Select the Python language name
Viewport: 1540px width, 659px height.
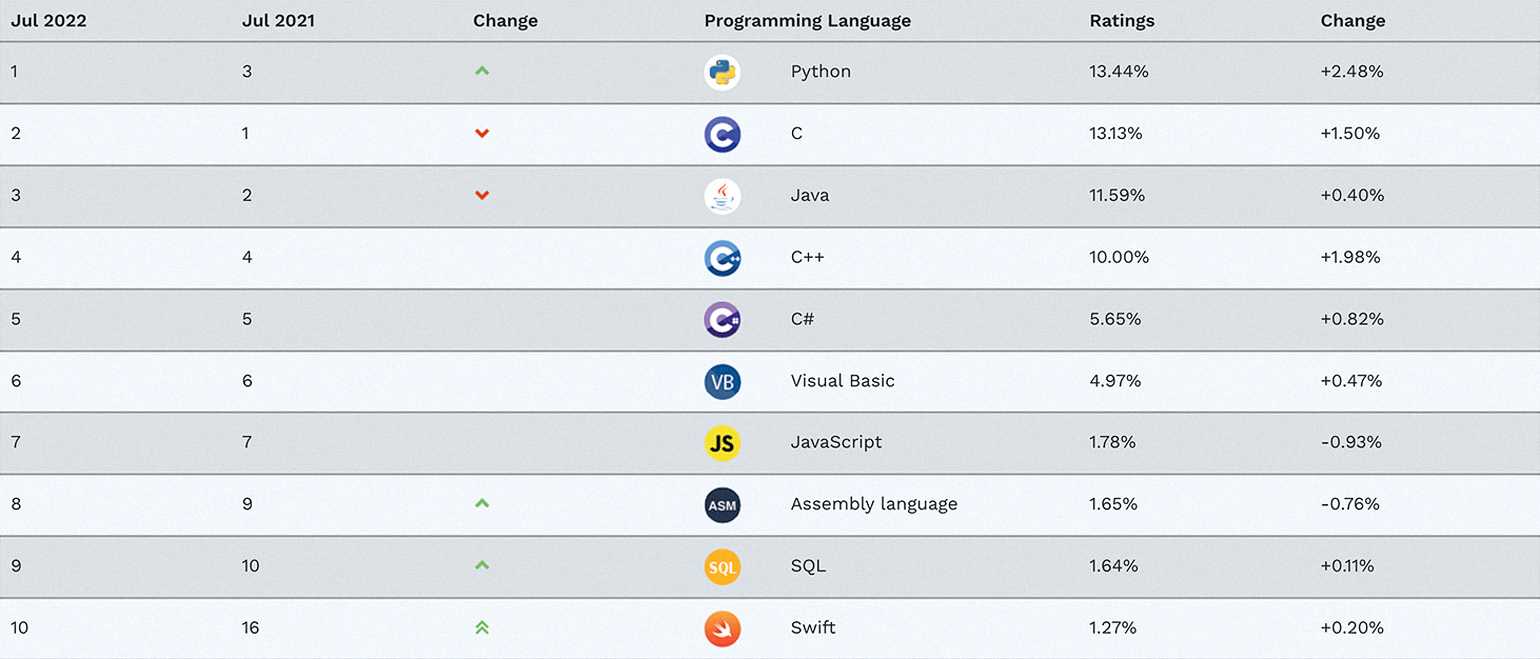(x=820, y=72)
